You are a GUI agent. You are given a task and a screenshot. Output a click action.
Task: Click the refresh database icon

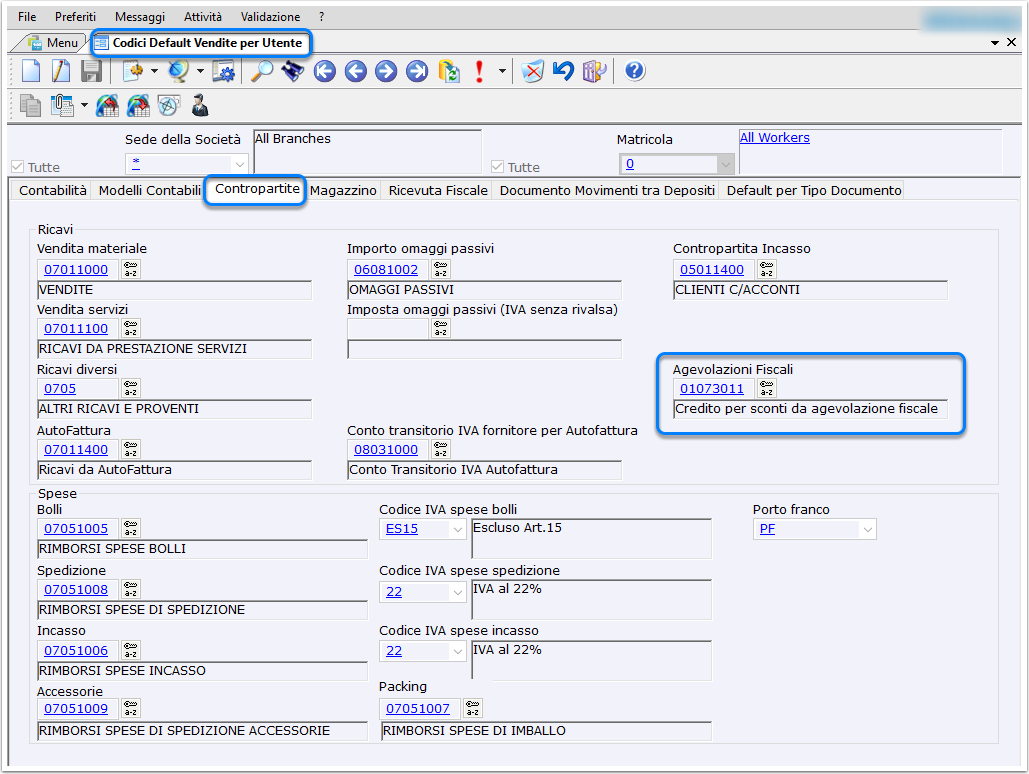coord(449,70)
